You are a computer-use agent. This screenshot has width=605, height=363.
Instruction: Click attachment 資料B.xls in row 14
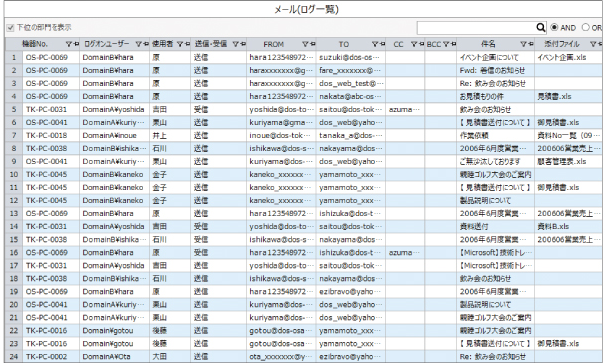(x=553, y=227)
